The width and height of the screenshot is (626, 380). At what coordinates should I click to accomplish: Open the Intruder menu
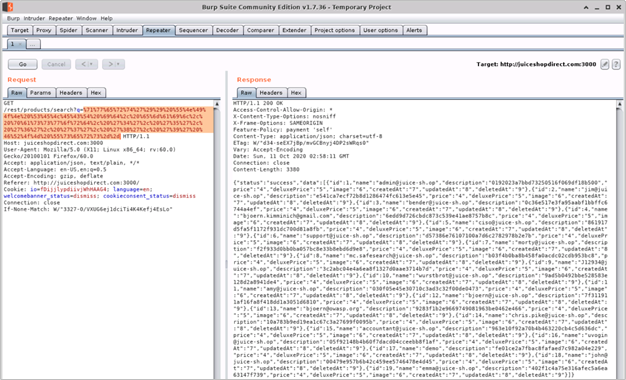tap(34, 18)
